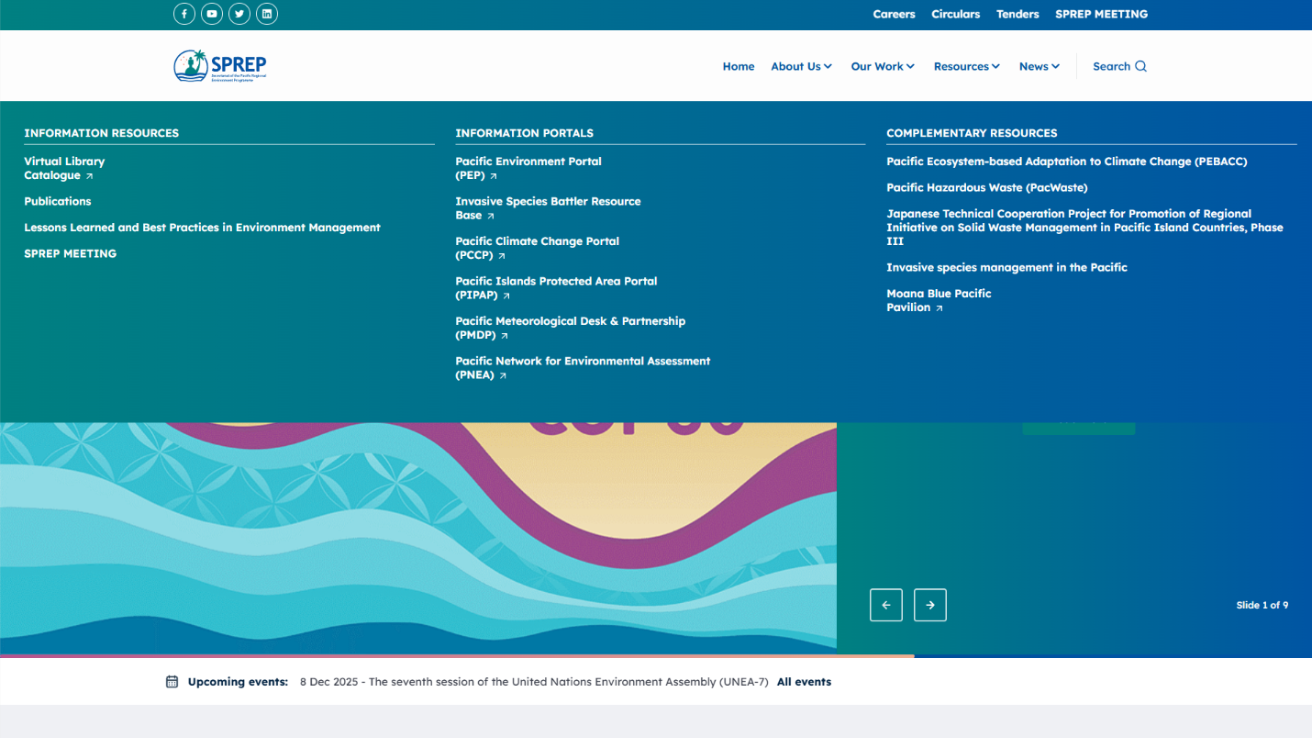Image resolution: width=1312 pixels, height=738 pixels.
Task: Go to previous slide arrow
Action: [x=886, y=605]
